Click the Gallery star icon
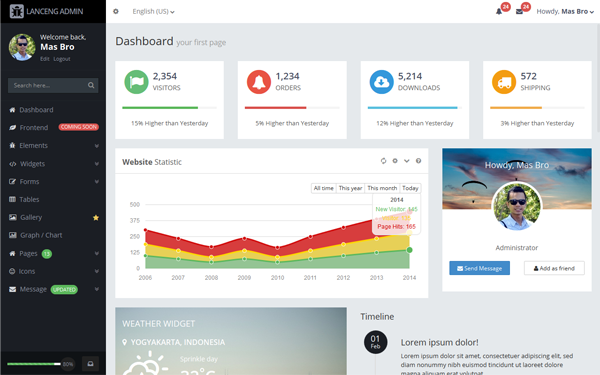 (96, 218)
